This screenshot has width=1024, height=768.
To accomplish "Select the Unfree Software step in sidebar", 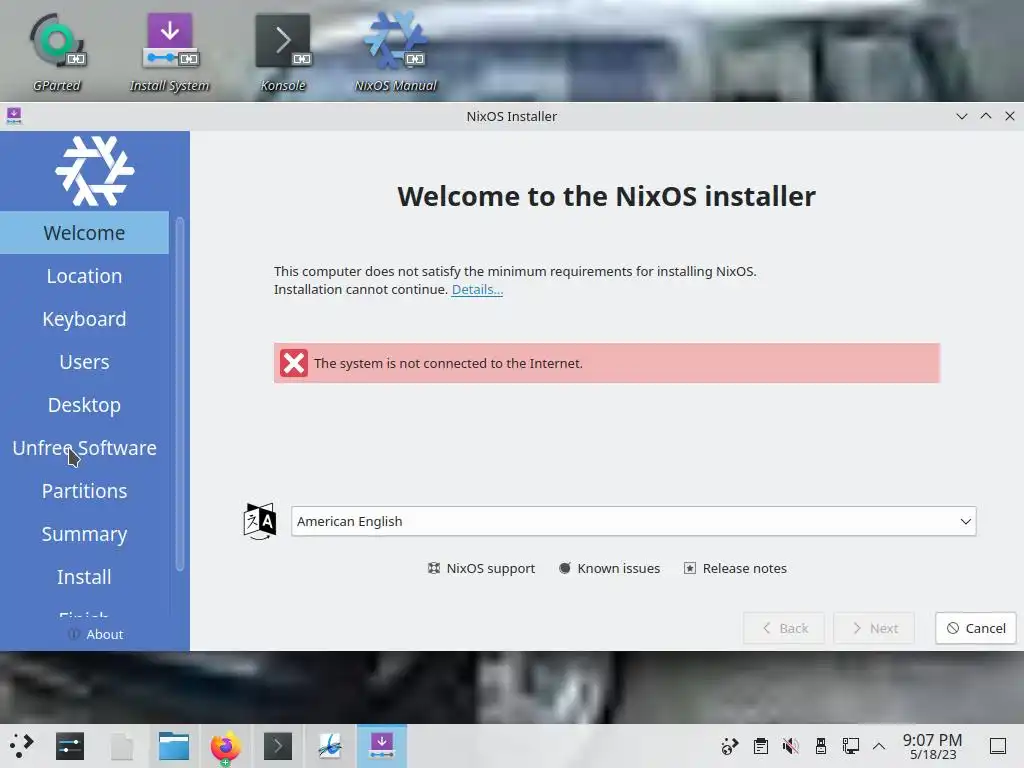I will pos(84,448).
